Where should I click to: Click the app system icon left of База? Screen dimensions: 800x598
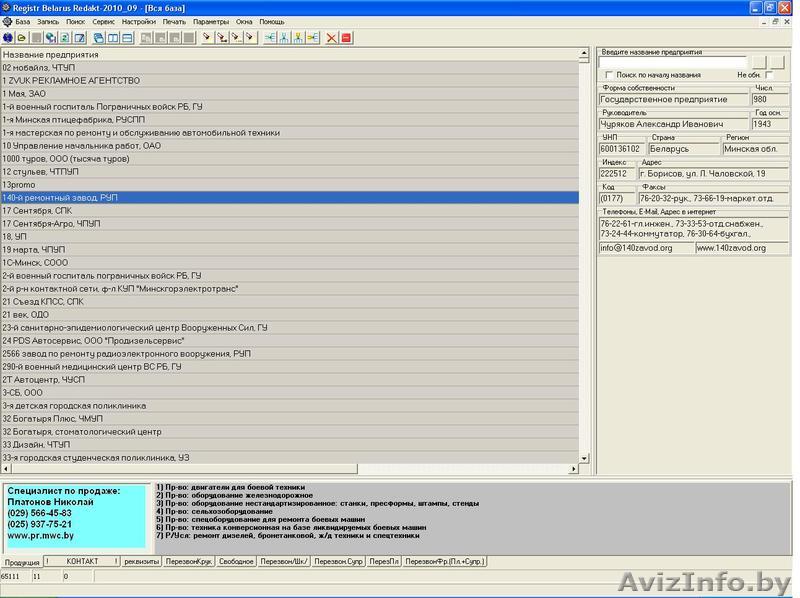[7, 21]
